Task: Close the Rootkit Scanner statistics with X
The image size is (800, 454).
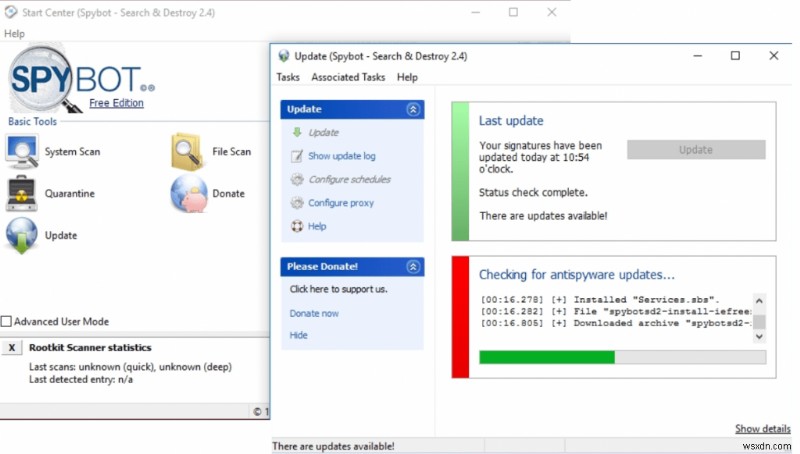Action: pyautogui.click(x=12, y=348)
